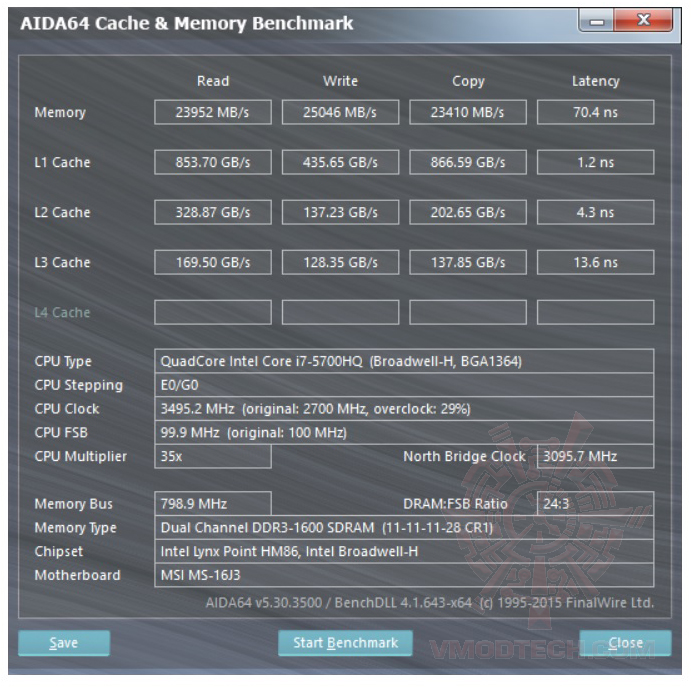Select L1 Cache Latency 1.2 ns
Screen dimensions: 692x687
595,162
